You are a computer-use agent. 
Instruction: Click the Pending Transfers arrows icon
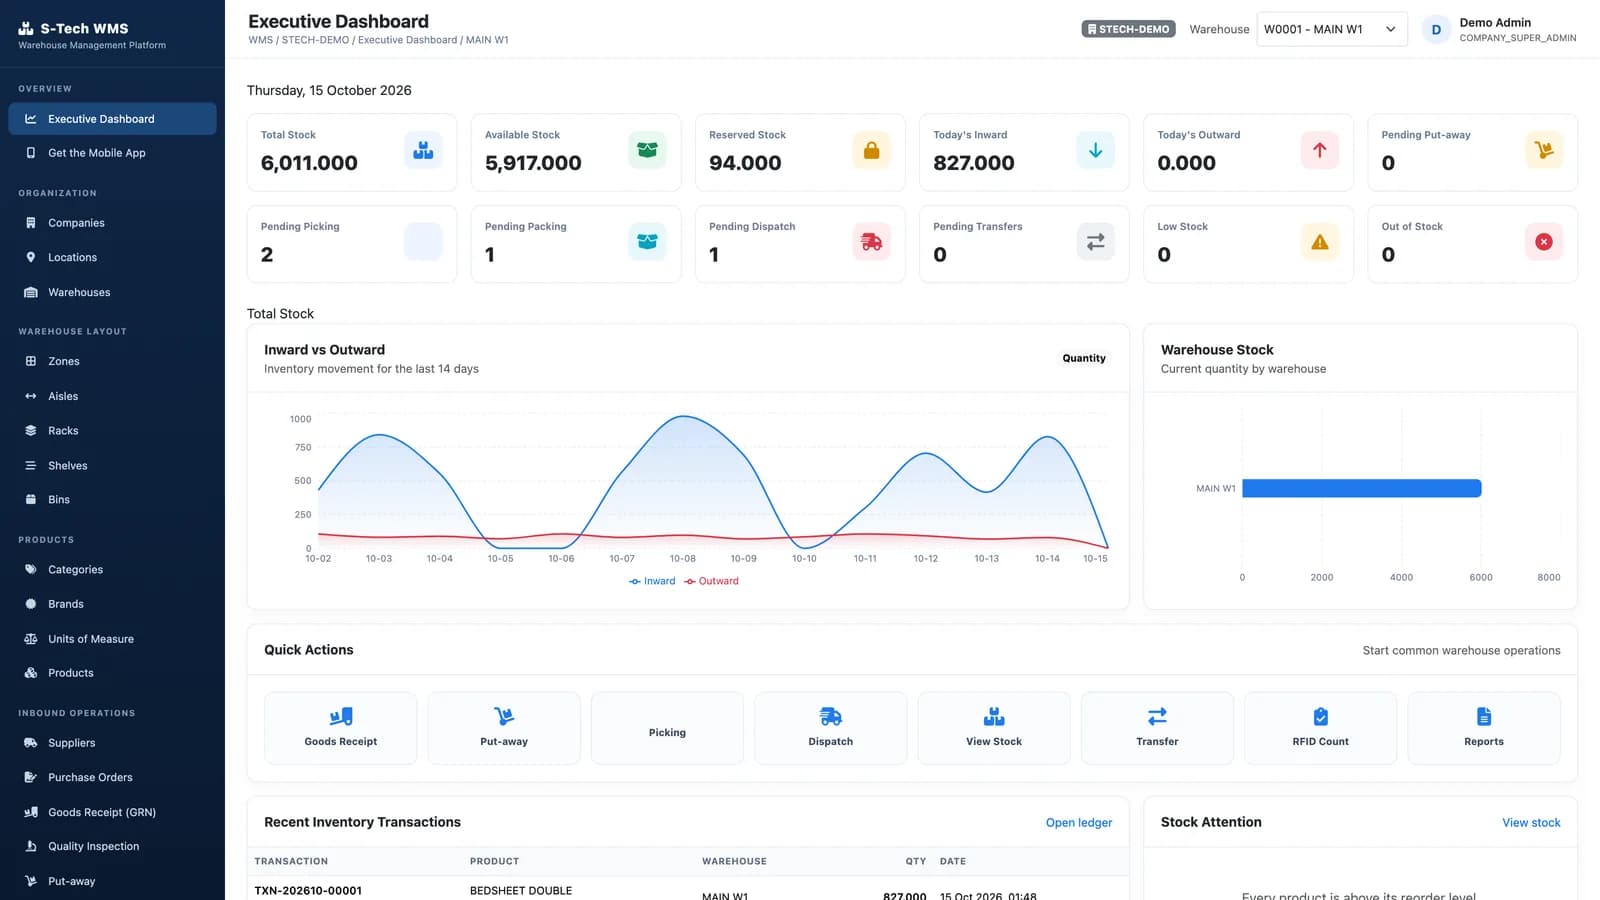click(1095, 242)
